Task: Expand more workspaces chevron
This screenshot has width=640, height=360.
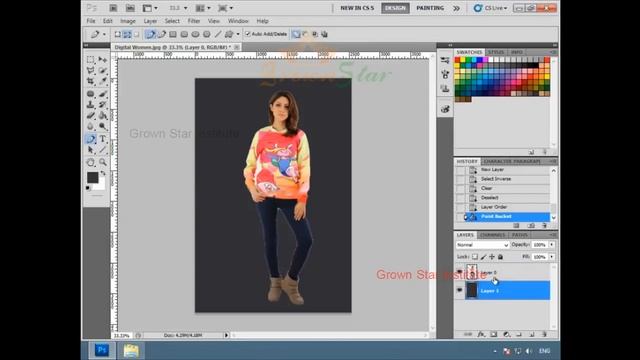Action: [x=456, y=8]
